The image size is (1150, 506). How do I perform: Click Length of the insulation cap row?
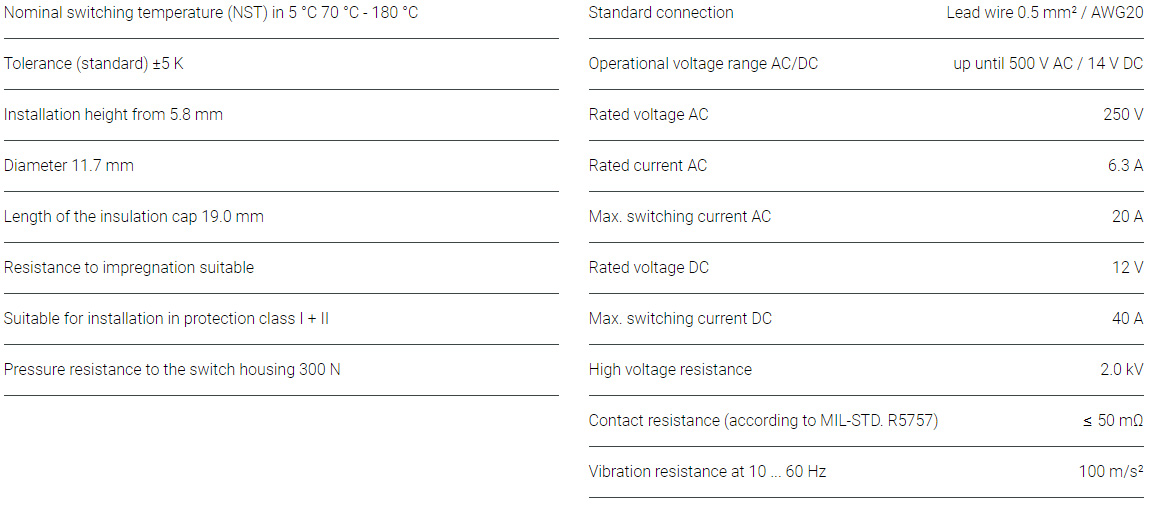point(134,217)
